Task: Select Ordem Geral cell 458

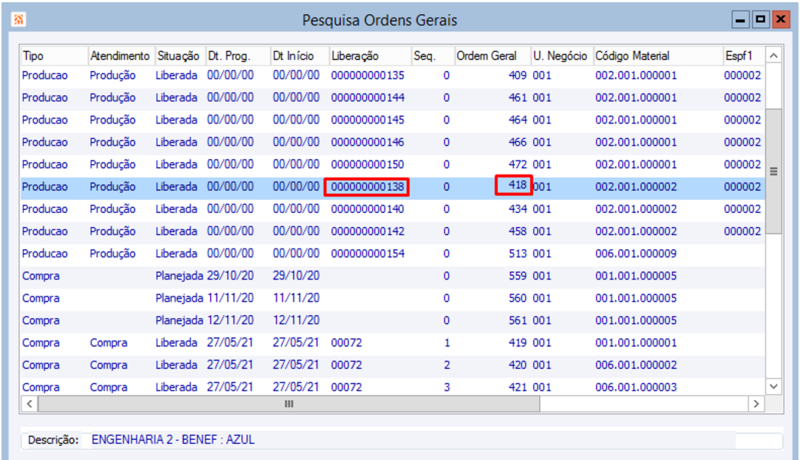Action: click(517, 232)
